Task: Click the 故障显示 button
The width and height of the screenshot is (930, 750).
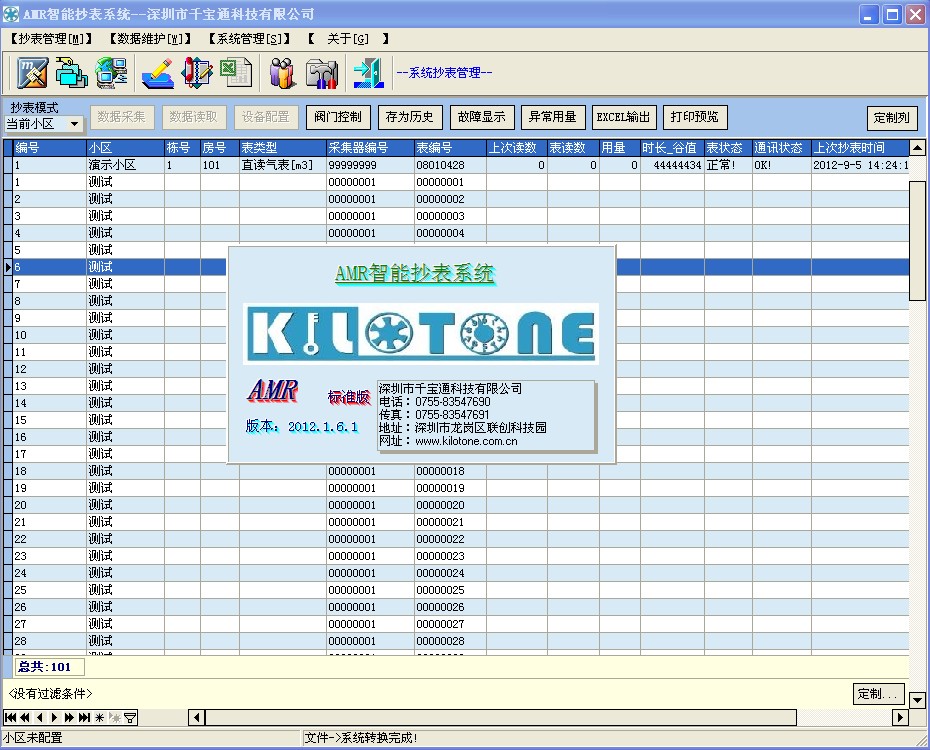Action: pyautogui.click(x=482, y=117)
